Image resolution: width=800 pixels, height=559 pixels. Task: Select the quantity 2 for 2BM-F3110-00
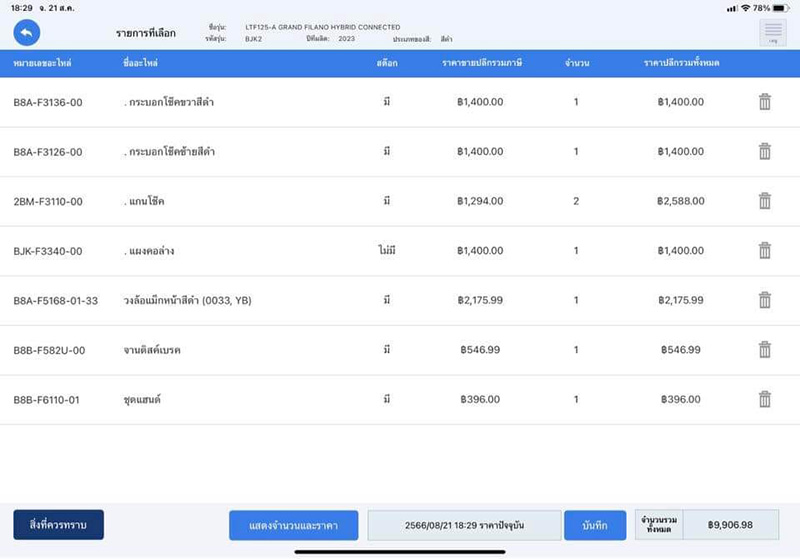coord(576,201)
